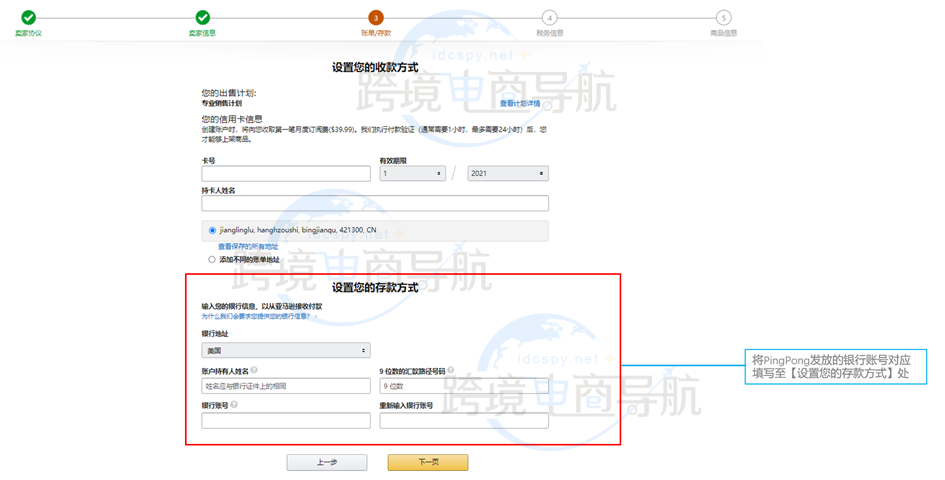
Task: Click step 5 商品信息 circle icon
Action: [723, 17]
